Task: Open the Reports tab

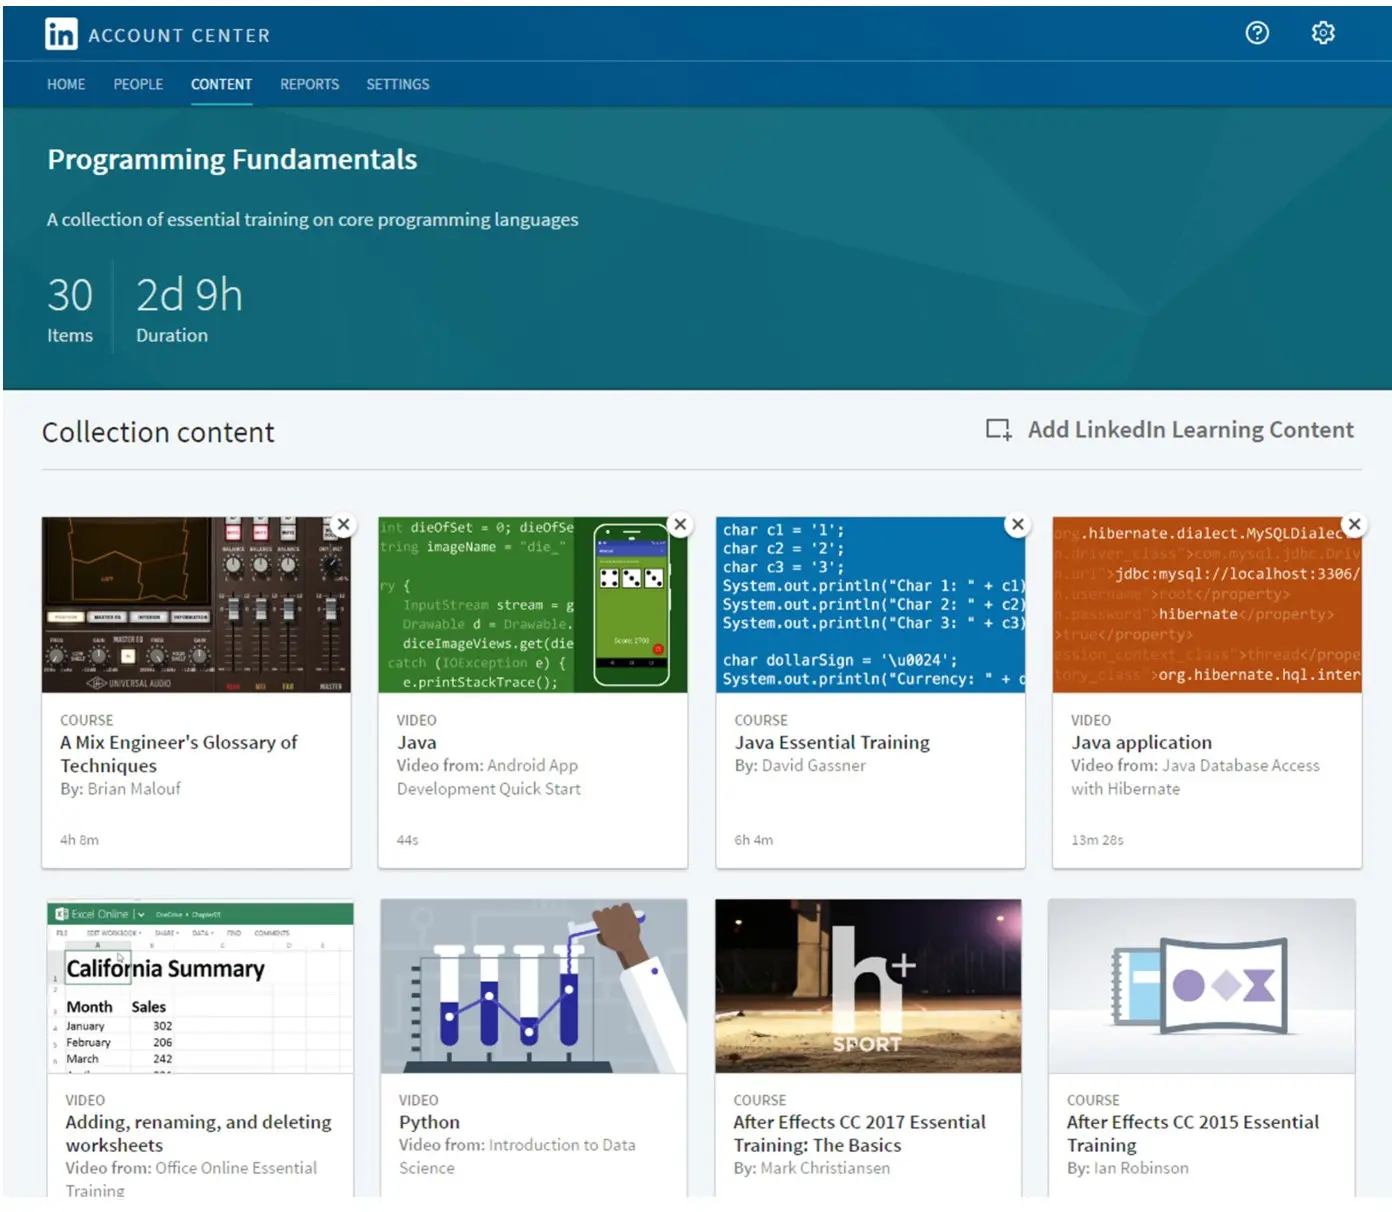Action: [309, 84]
